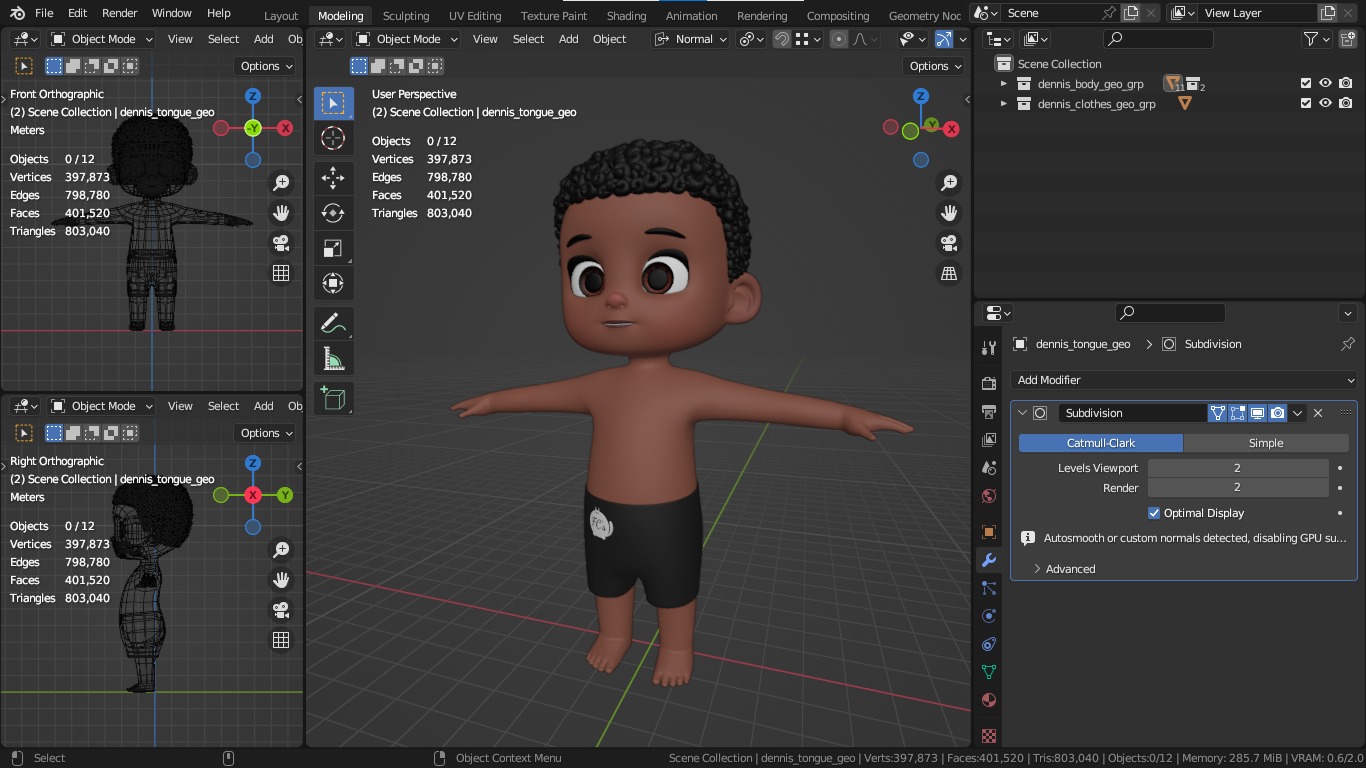Viewport: 1366px width, 768px height.
Task: Open the View Layer properties tab
Action: 989,440
